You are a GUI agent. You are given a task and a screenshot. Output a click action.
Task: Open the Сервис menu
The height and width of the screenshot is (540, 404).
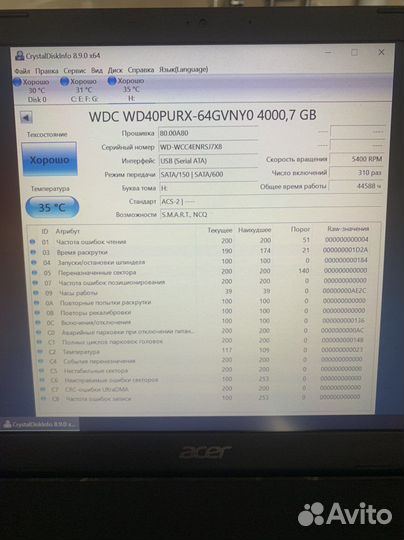click(x=74, y=71)
